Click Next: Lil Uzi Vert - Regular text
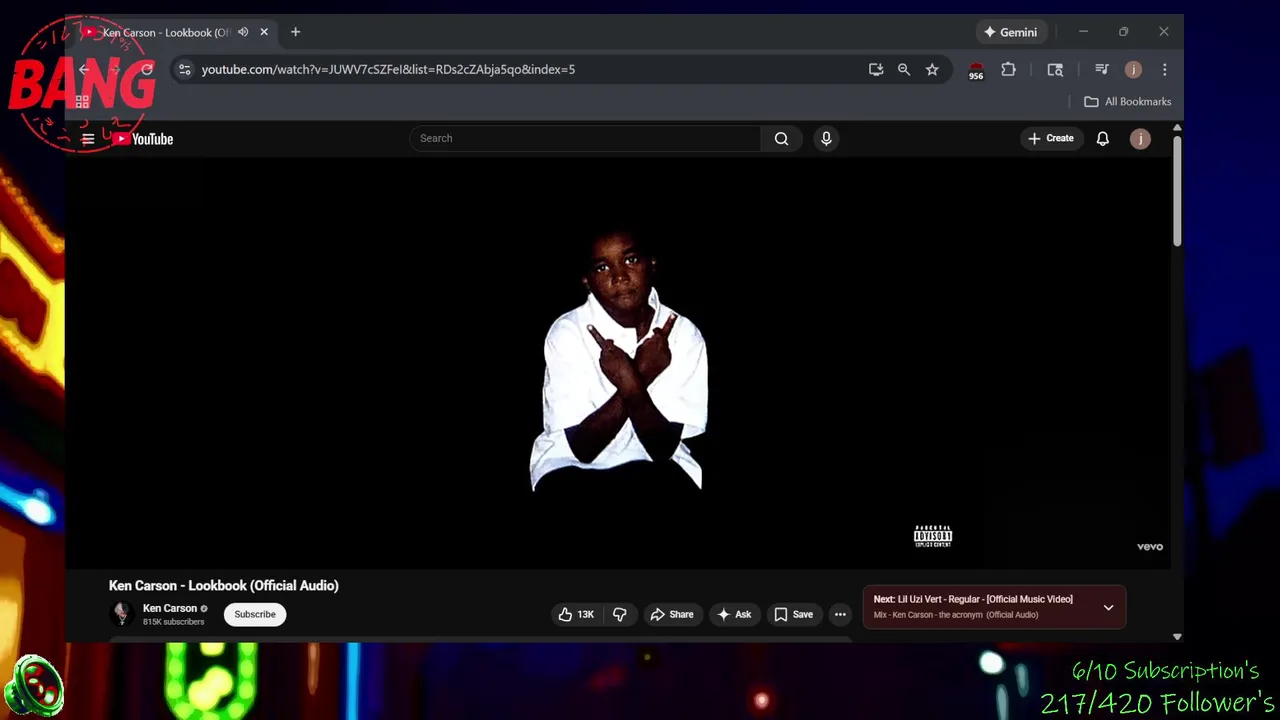Image resolution: width=1280 pixels, height=720 pixels. [x=973, y=599]
